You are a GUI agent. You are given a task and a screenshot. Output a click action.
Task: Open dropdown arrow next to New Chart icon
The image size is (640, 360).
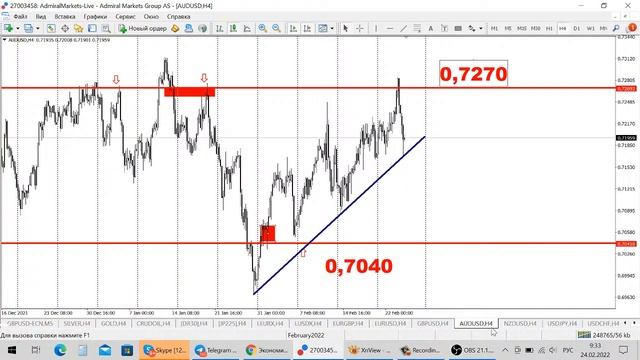pyautogui.click(x=17, y=28)
